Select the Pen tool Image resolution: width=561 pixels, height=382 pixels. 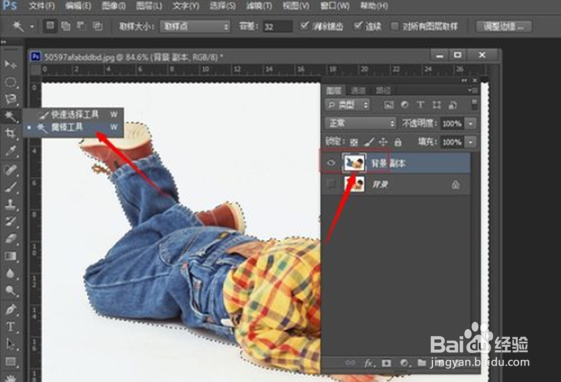[x=10, y=309]
